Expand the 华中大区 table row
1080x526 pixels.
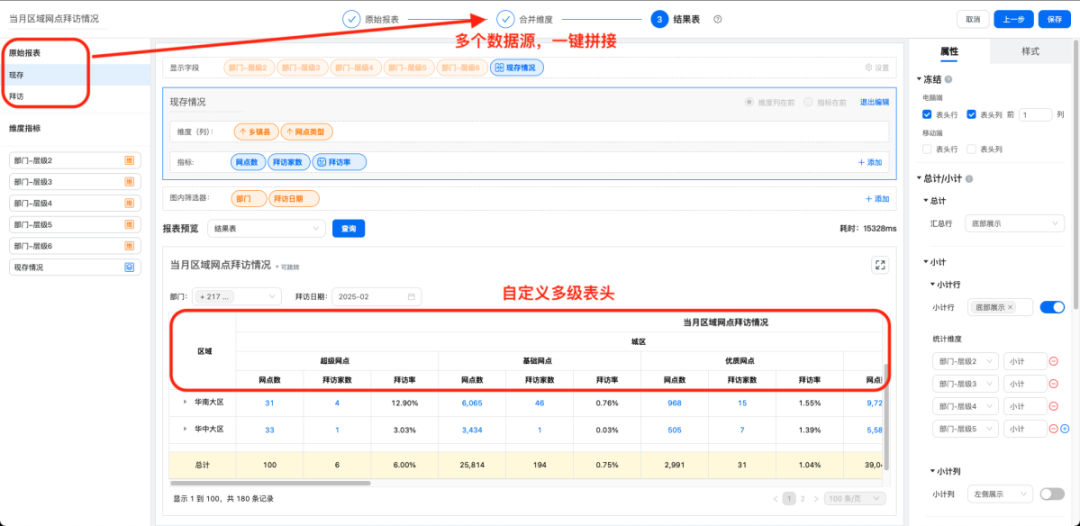click(185, 428)
